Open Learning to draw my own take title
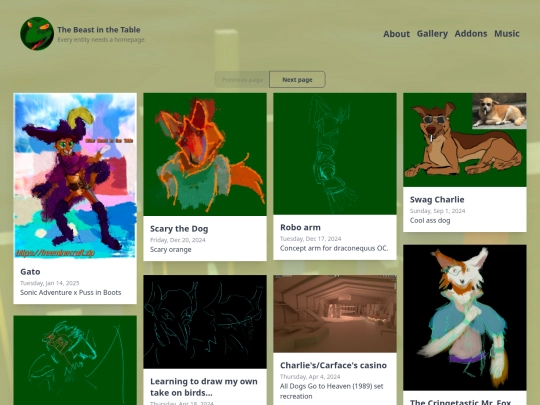Screen dimensions: 540x405 click(x=204, y=387)
